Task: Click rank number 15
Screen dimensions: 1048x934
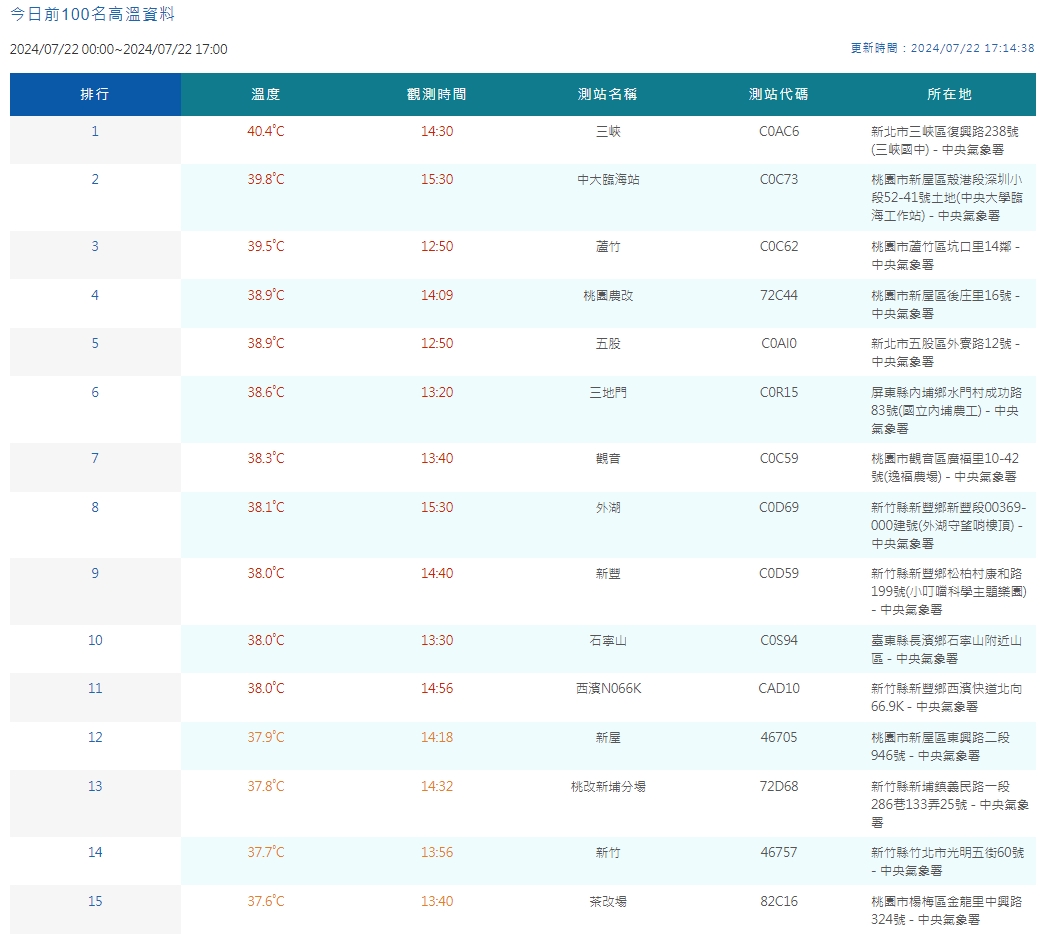Action: click(95, 901)
